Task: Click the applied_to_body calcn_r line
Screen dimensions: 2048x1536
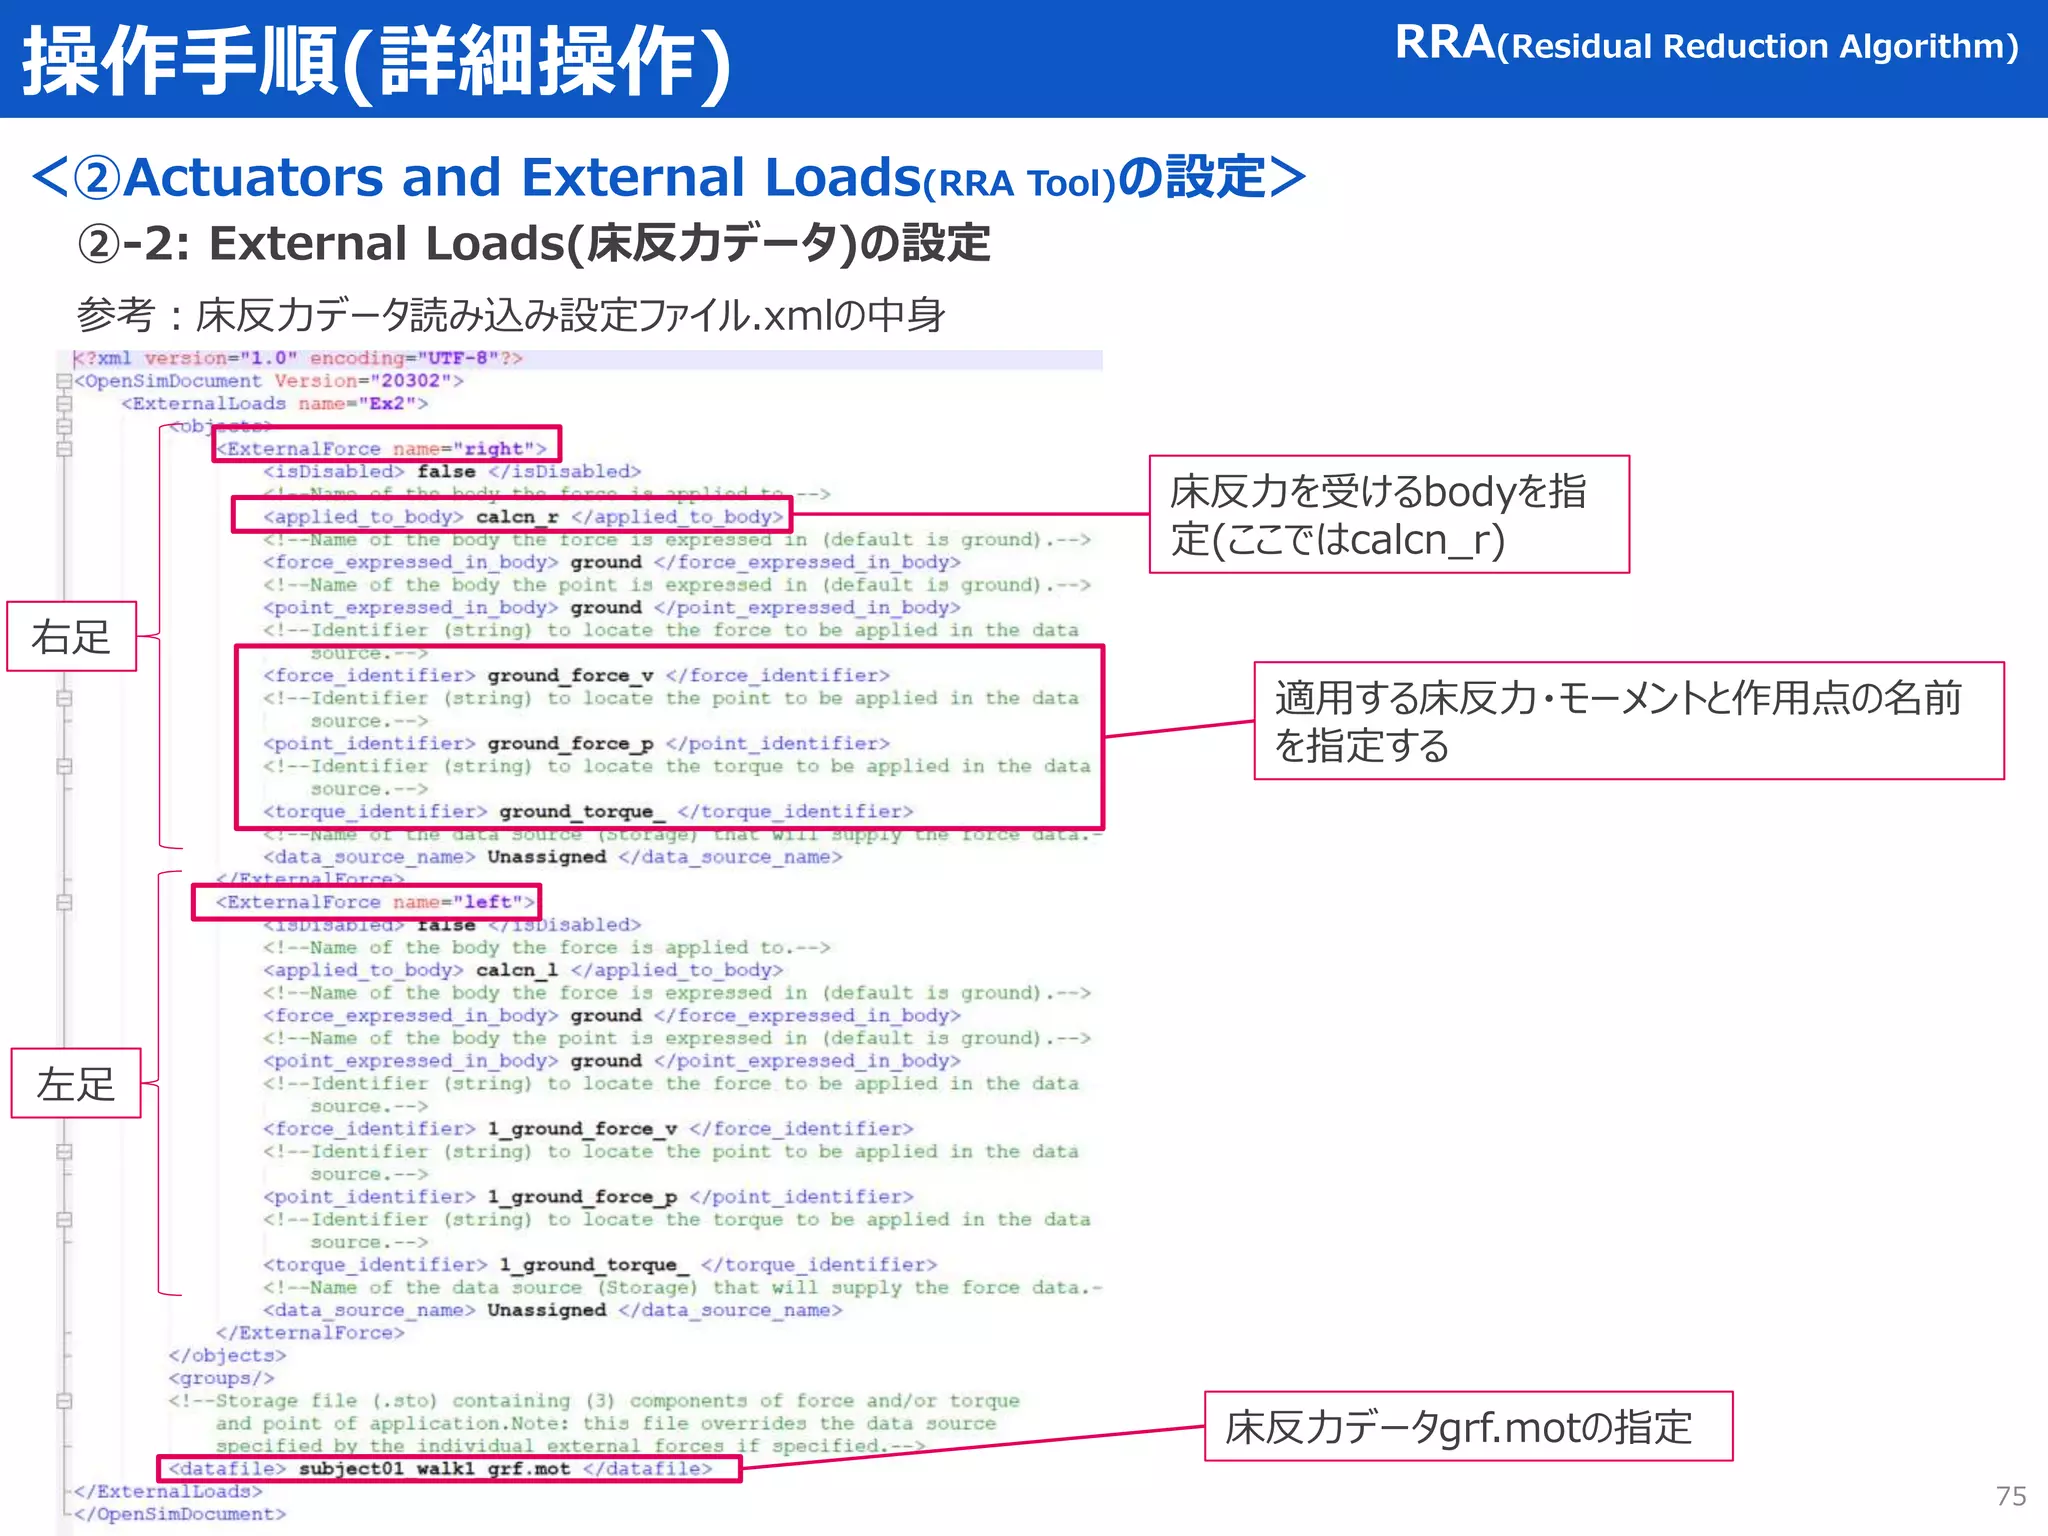Action: (x=523, y=517)
